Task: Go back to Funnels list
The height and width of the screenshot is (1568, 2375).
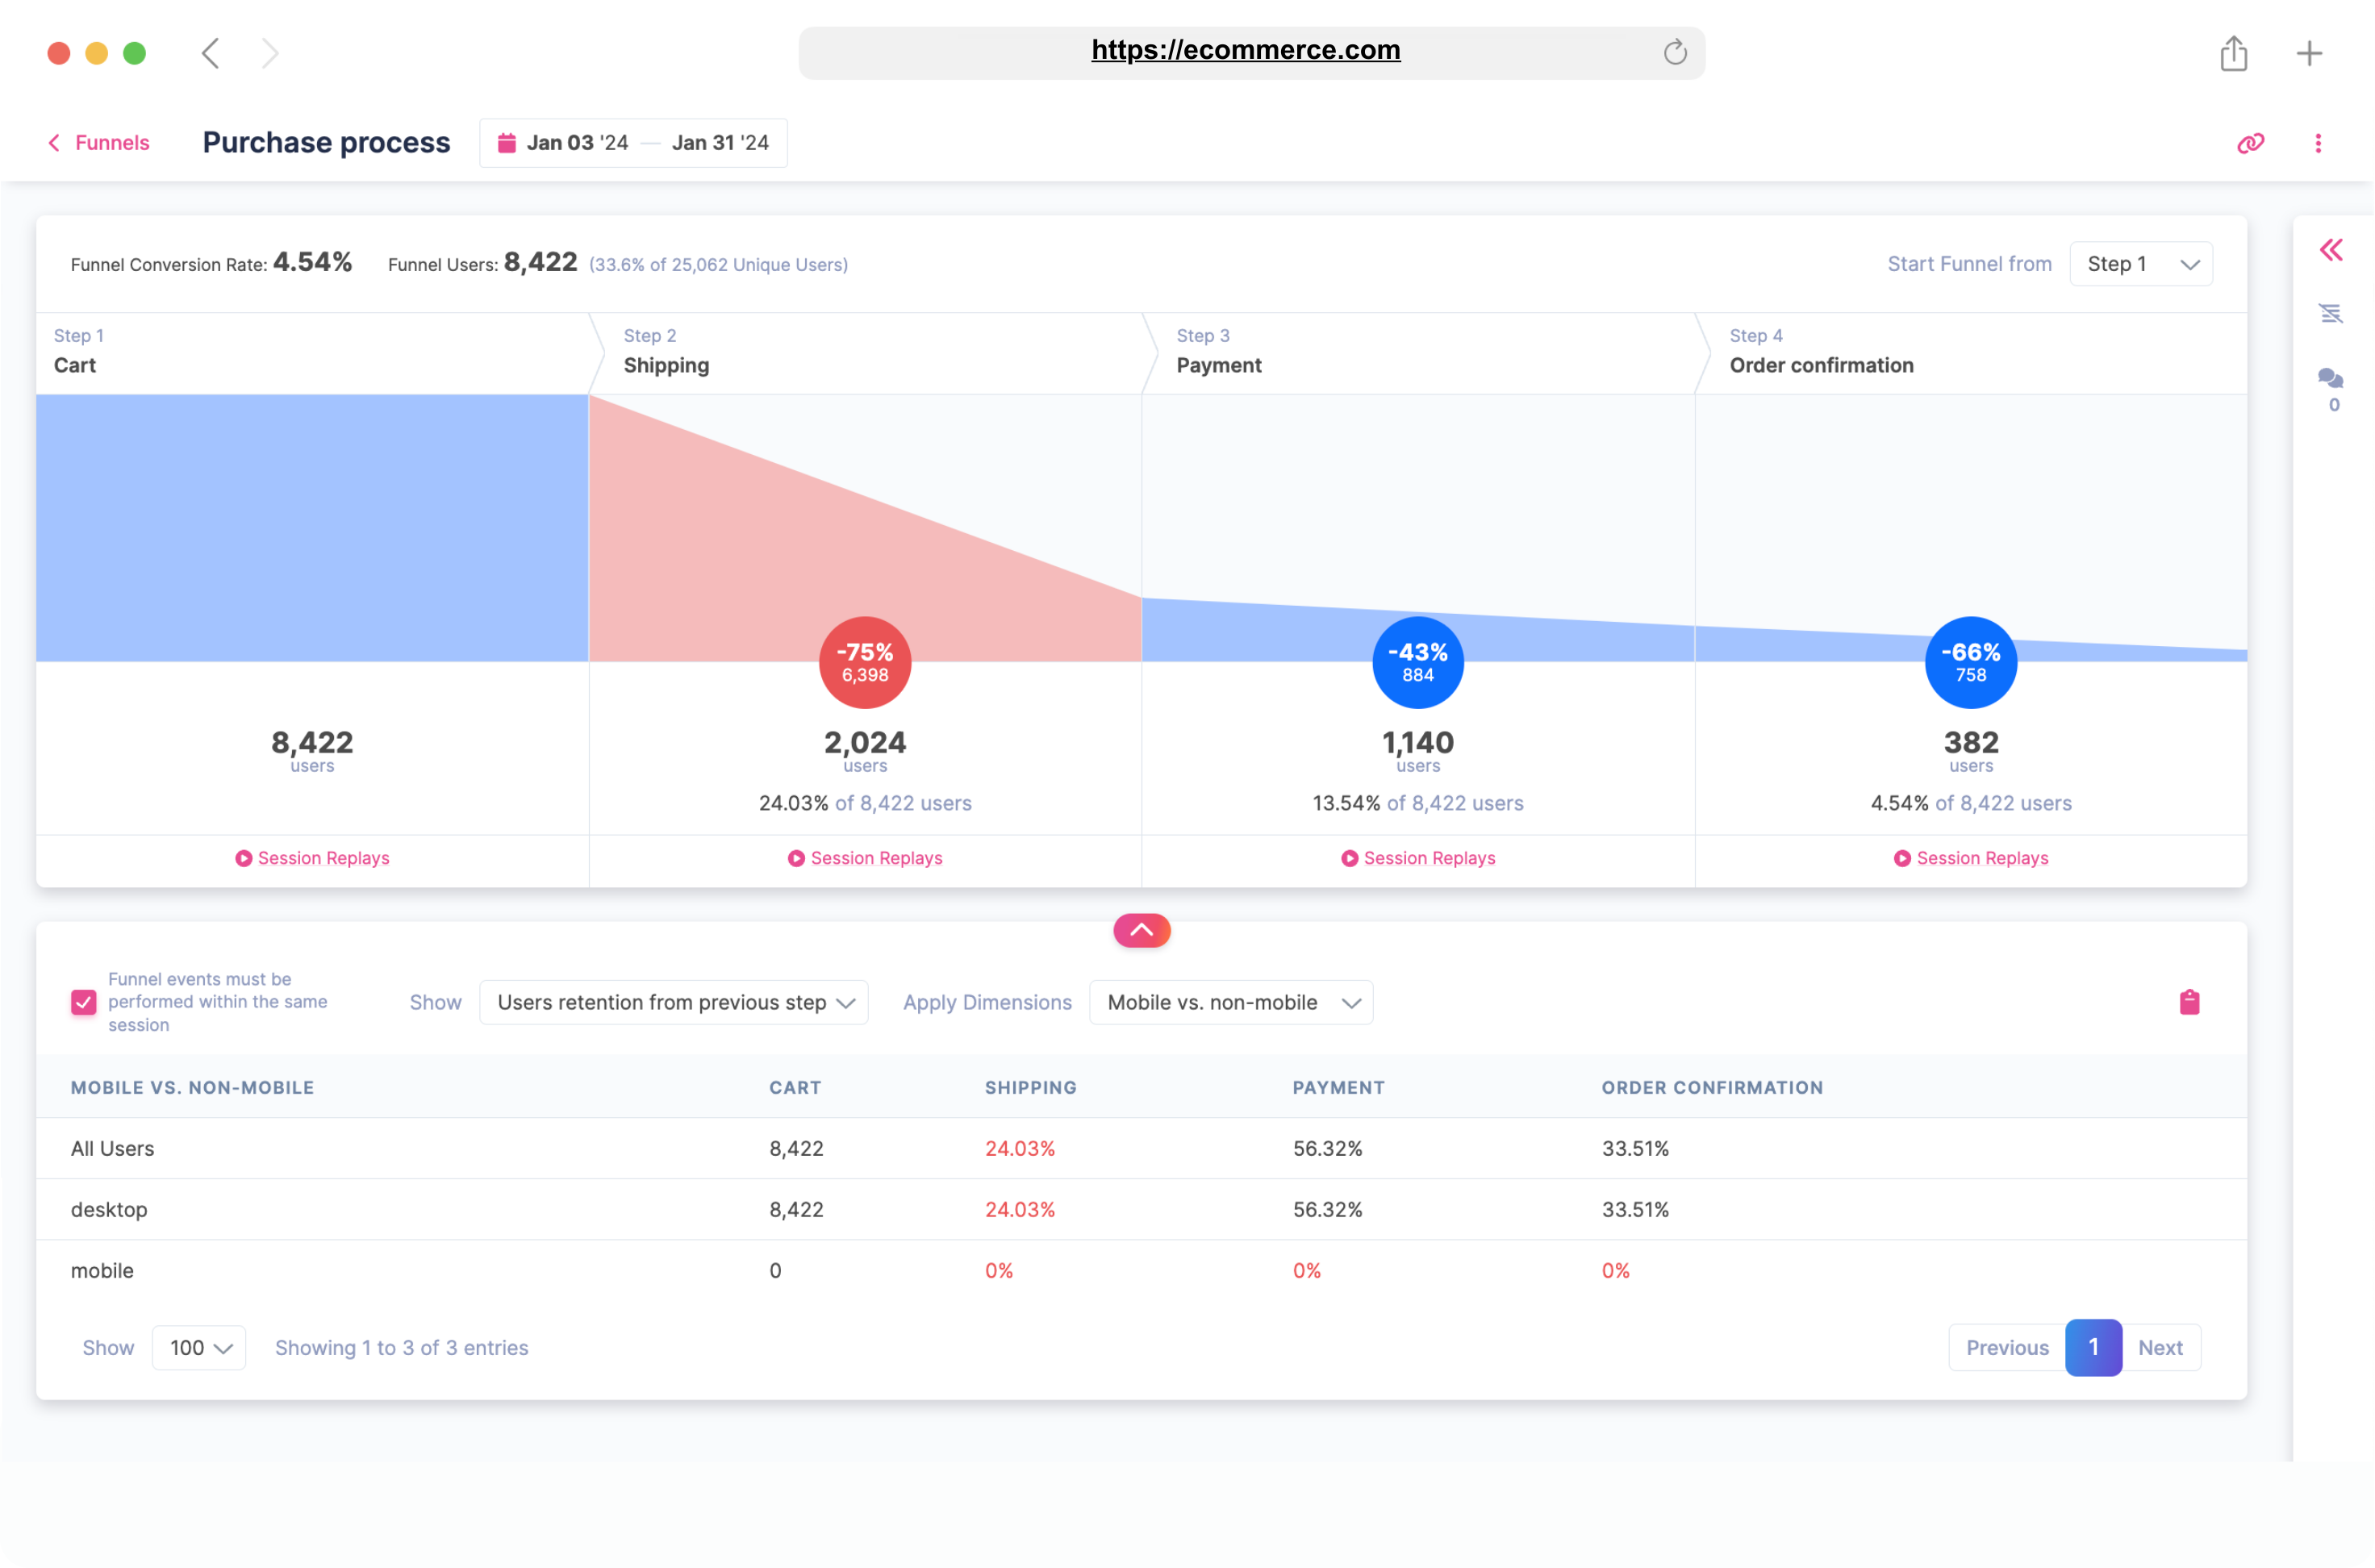Action: (x=98, y=143)
